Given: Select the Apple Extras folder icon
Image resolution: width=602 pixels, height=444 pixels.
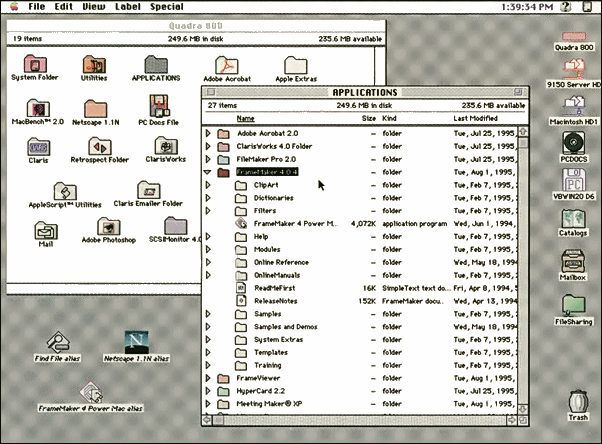Looking at the screenshot, I should click(x=296, y=65).
